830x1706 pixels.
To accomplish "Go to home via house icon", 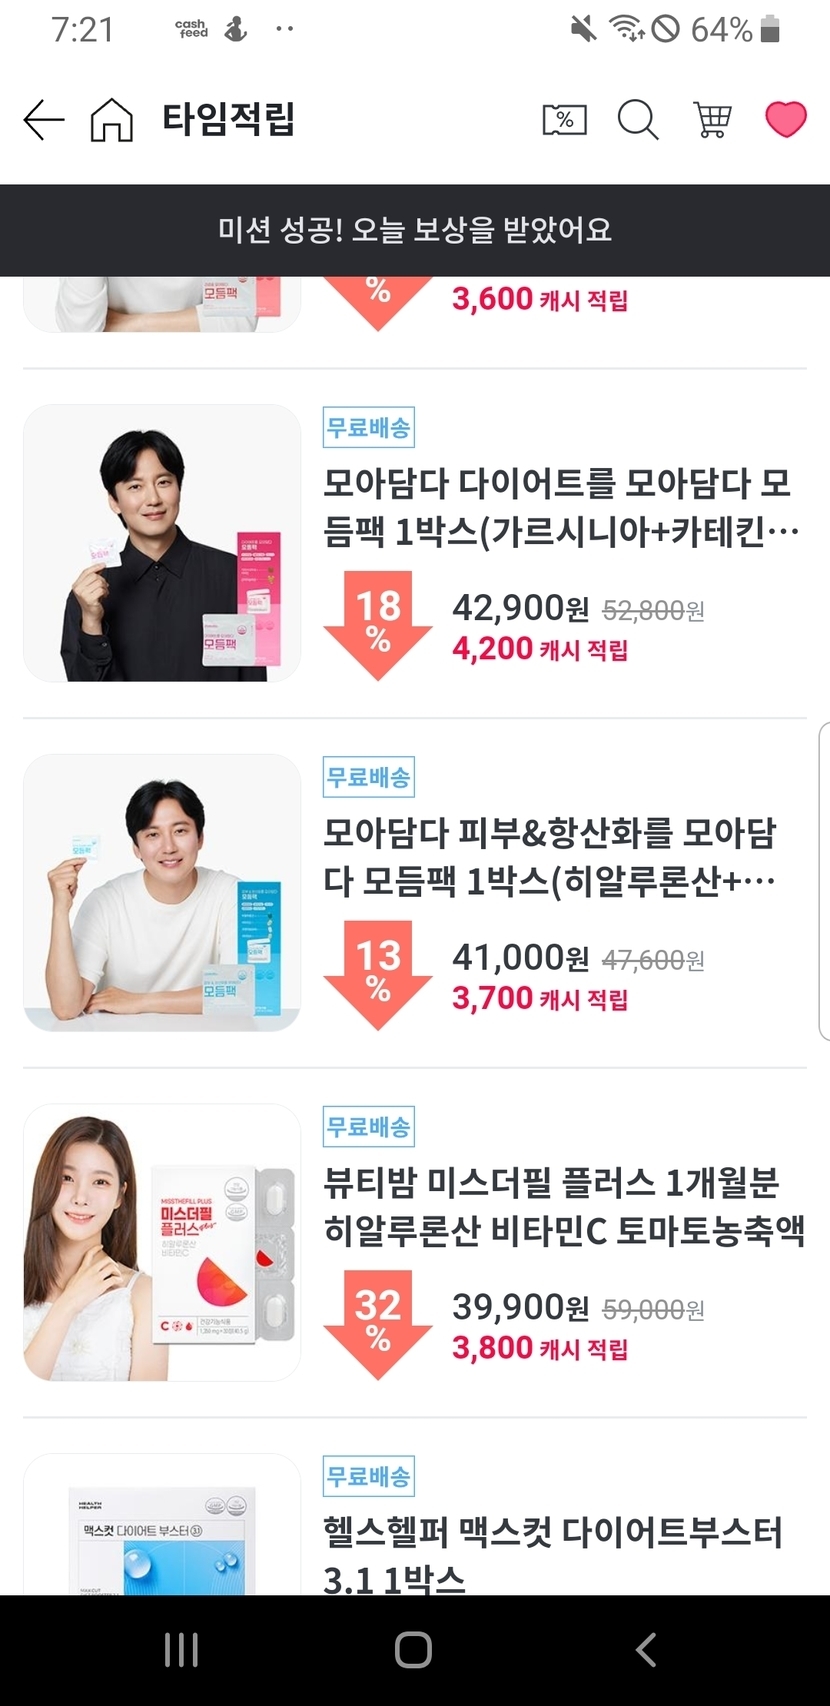I will pyautogui.click(x=112, y=120).
